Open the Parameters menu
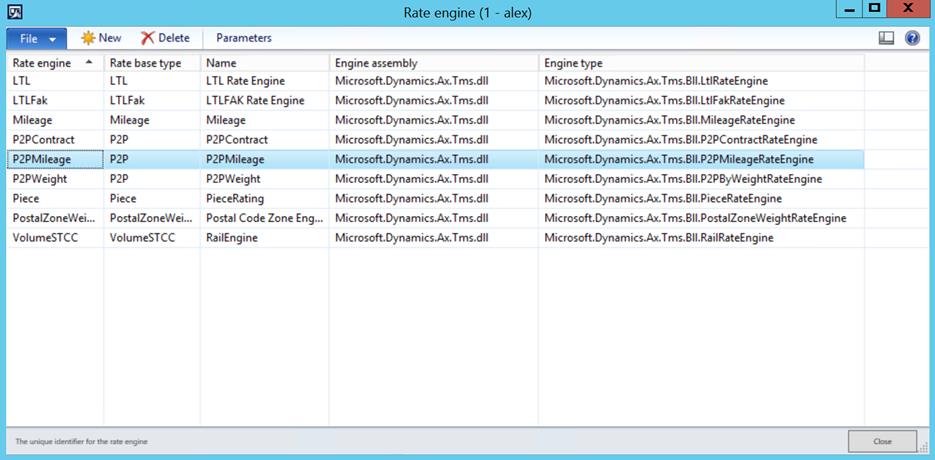 (244, 38)
